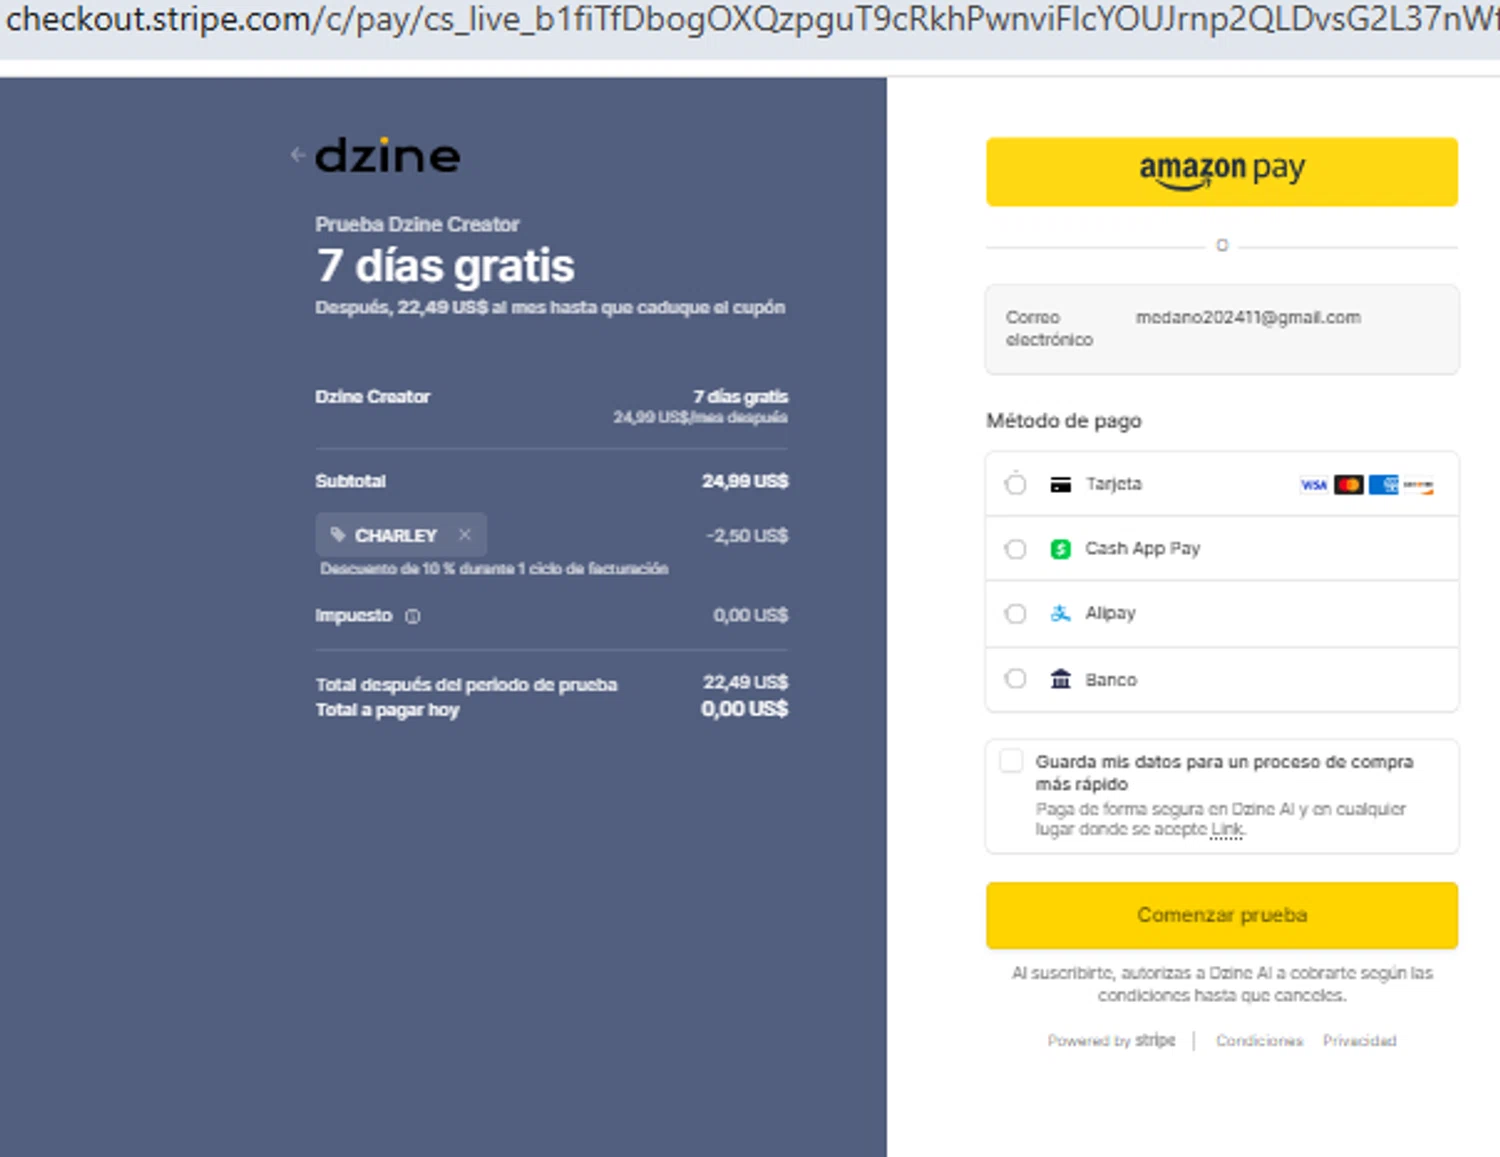The width and height of the screenshot is (1500, 1157).
Task: Open the Condiciones link
Action: pos(1259,1041)
